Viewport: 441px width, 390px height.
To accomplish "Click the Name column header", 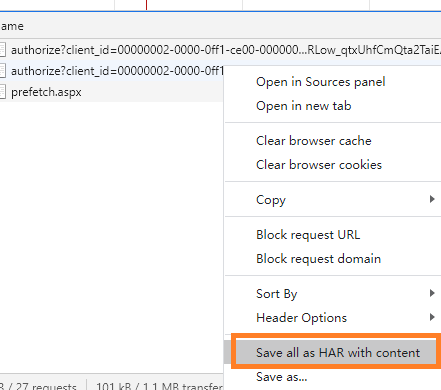I will coord(12,26).
